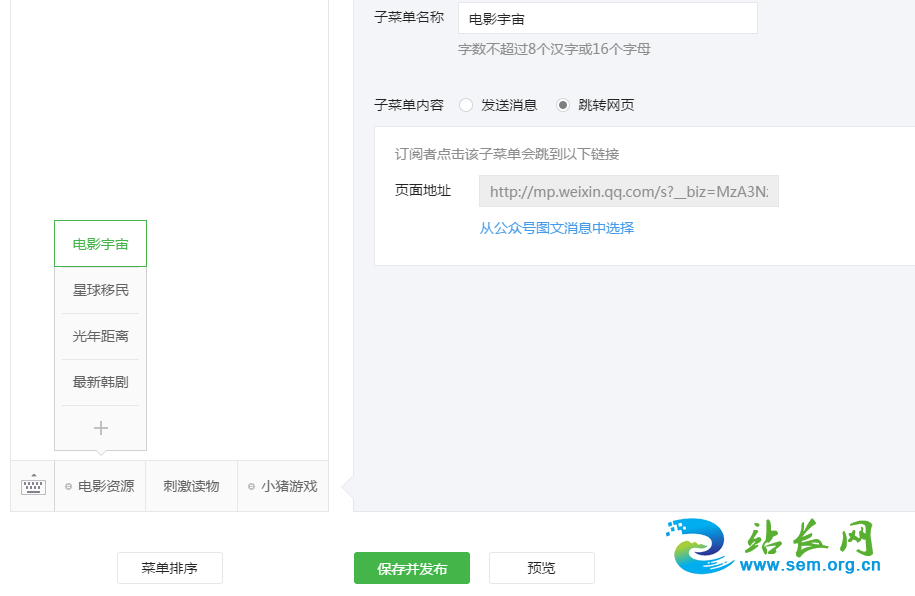Choose the 光年距离 submenu entry
915x596 pixels.
tap(100, 336)
